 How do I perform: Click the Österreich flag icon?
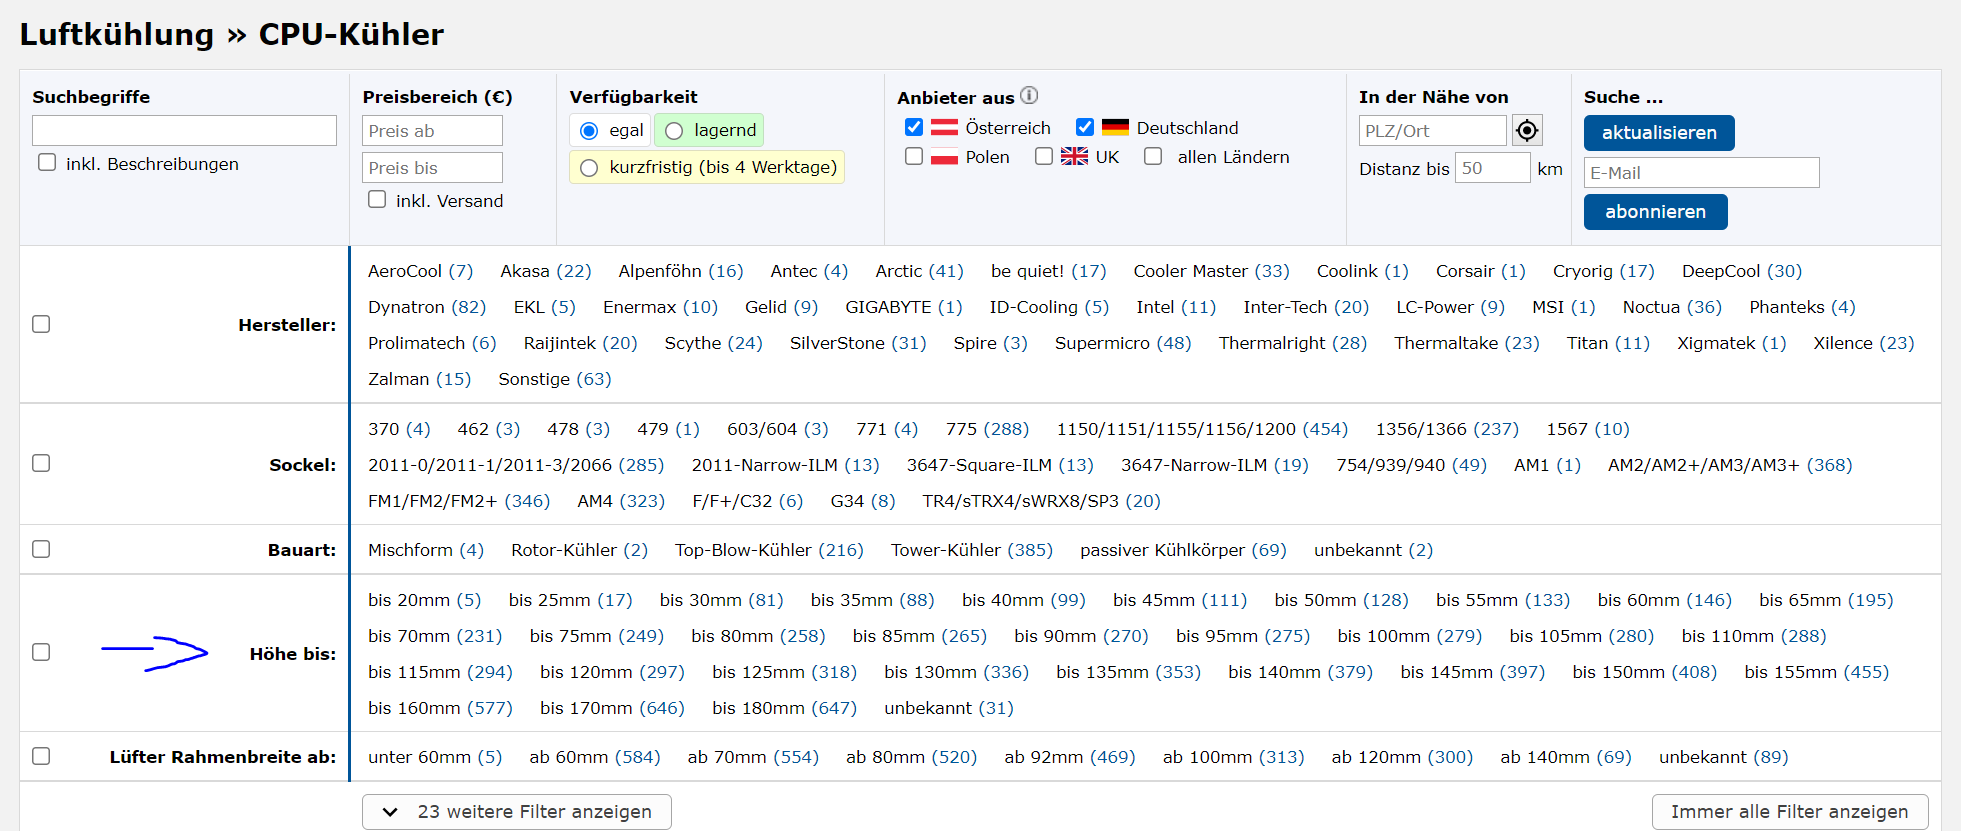944,127
